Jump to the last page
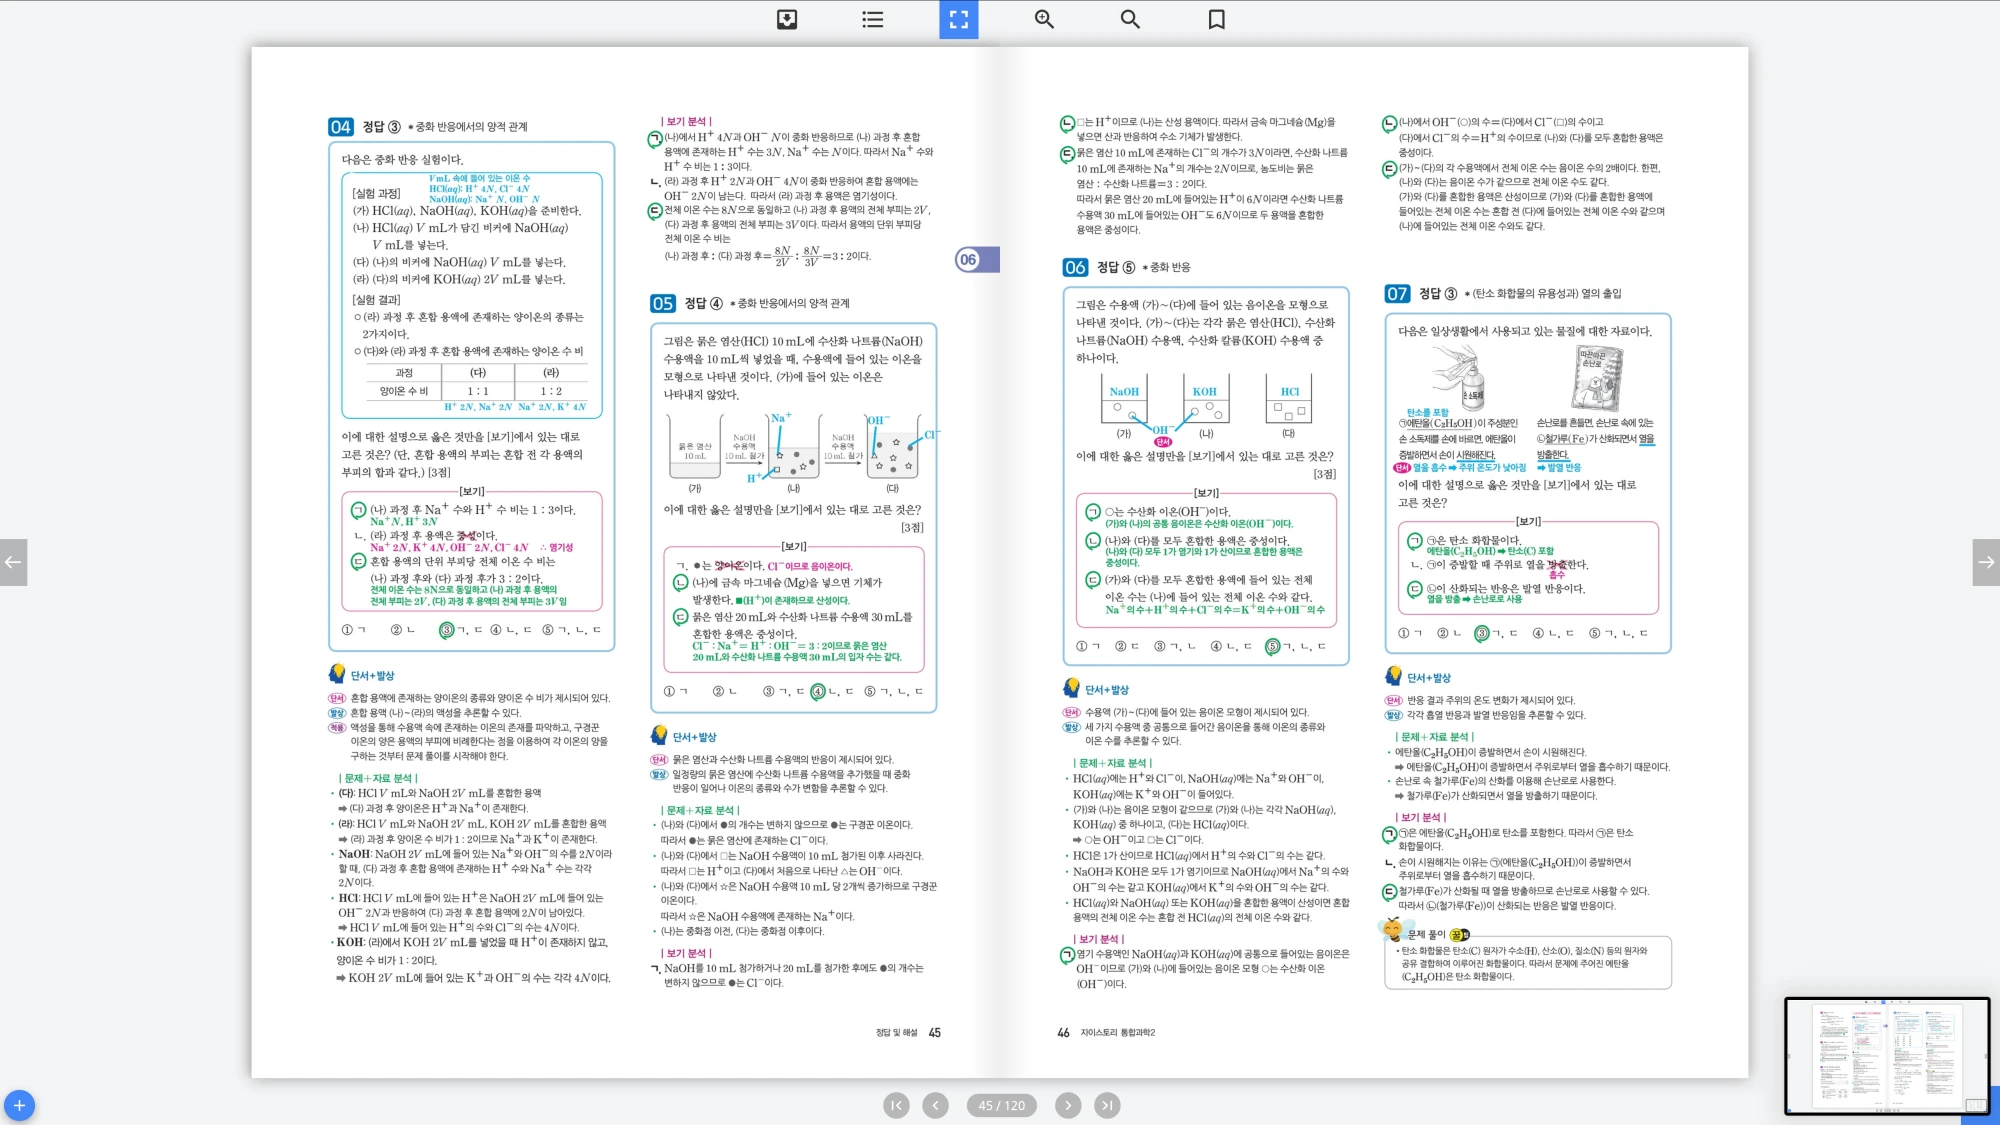2000x1125 pixels. pyautogui.click(x=1106, y=1105)
